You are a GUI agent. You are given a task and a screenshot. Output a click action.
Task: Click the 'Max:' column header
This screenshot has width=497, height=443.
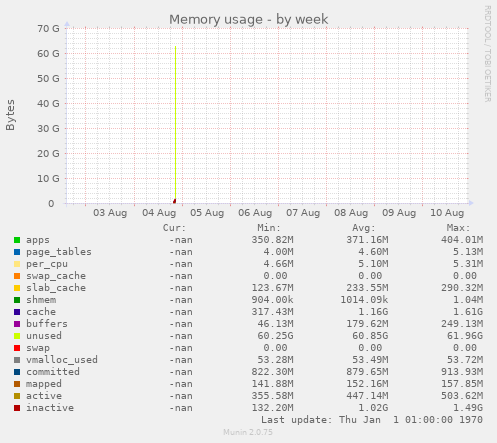[x=459, y=228]
